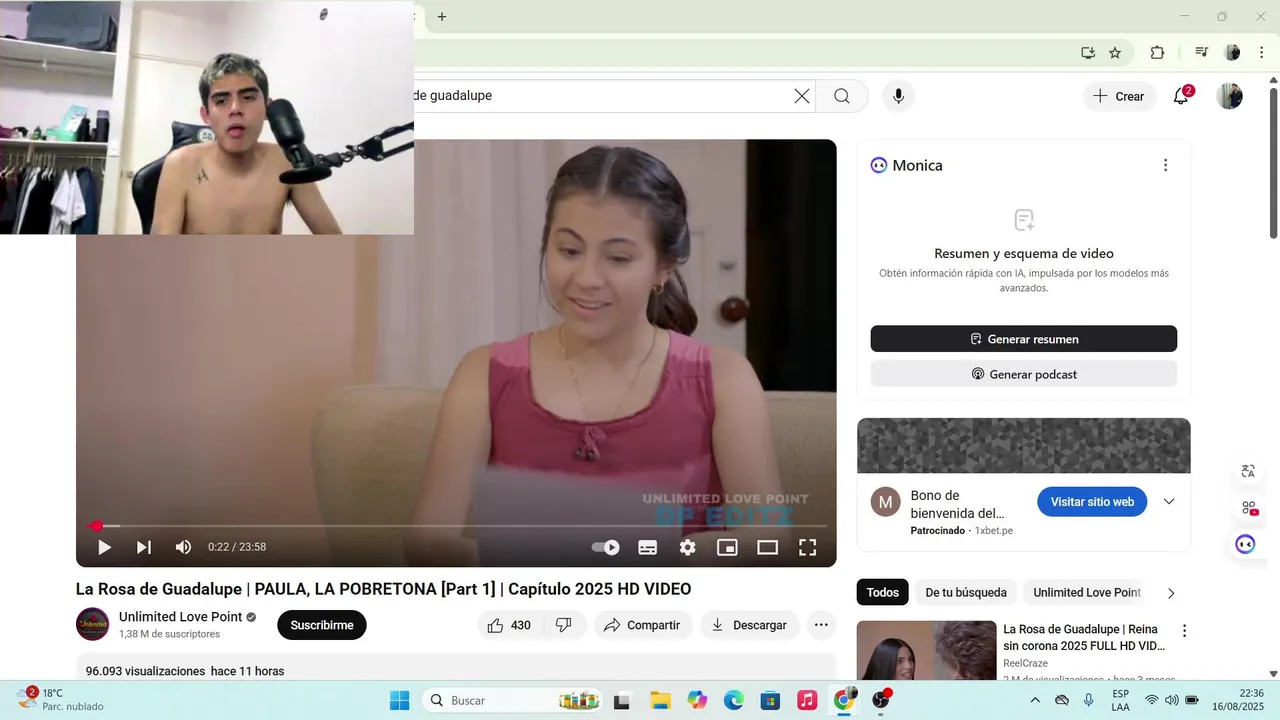This screenshot has width=1280, height=720.
Task: Open the Chrome three-dot menu
Action: coord(1260,53)
